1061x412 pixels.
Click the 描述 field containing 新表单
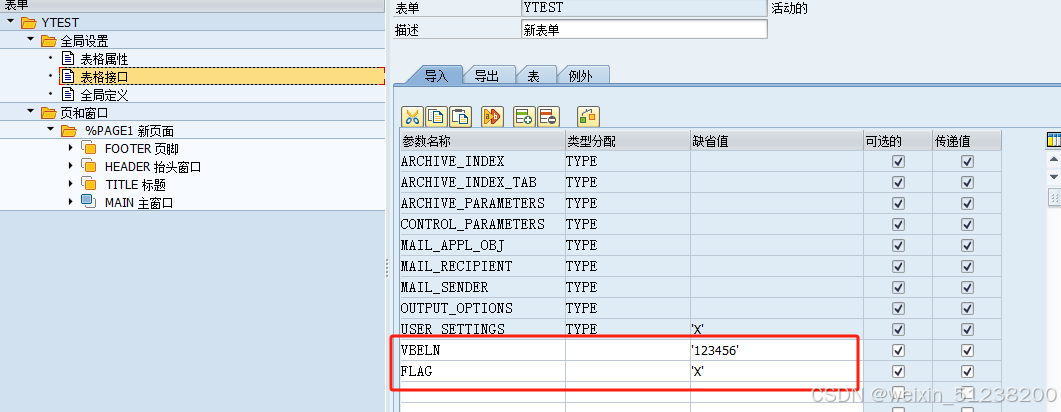(644, 30)
